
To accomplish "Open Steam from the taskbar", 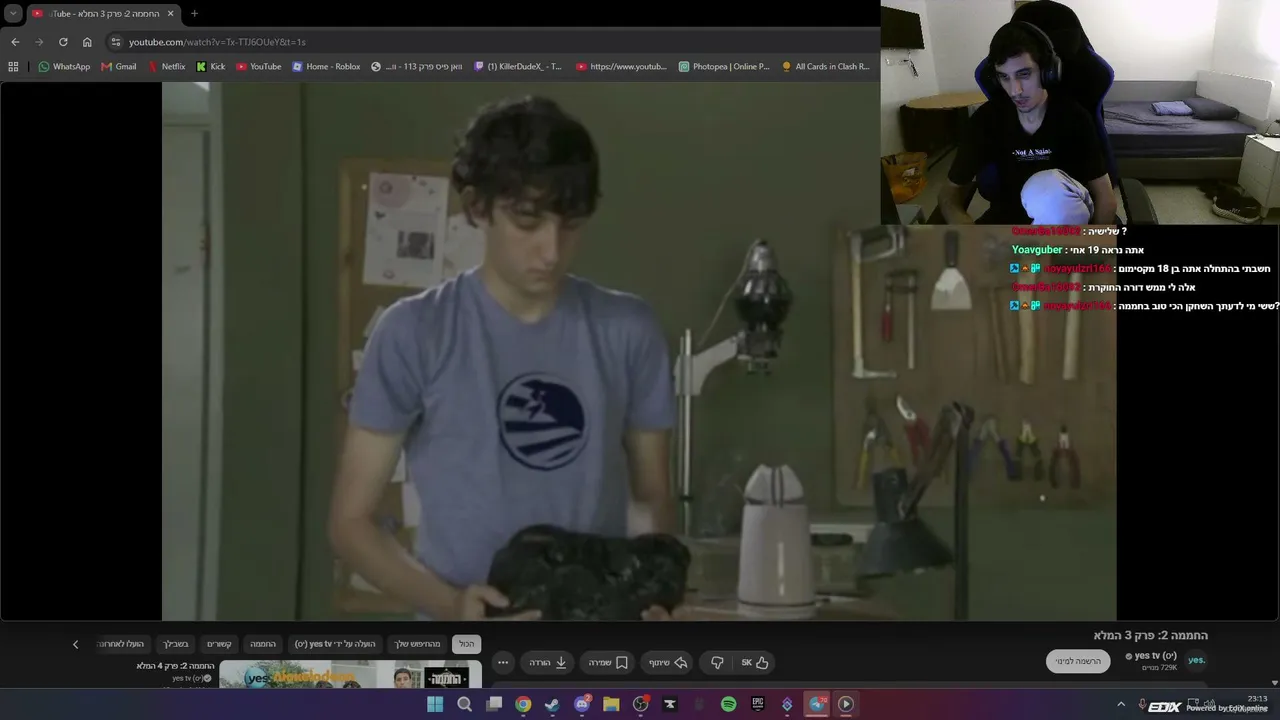I will pyautogui.click(x=552, y=704).
